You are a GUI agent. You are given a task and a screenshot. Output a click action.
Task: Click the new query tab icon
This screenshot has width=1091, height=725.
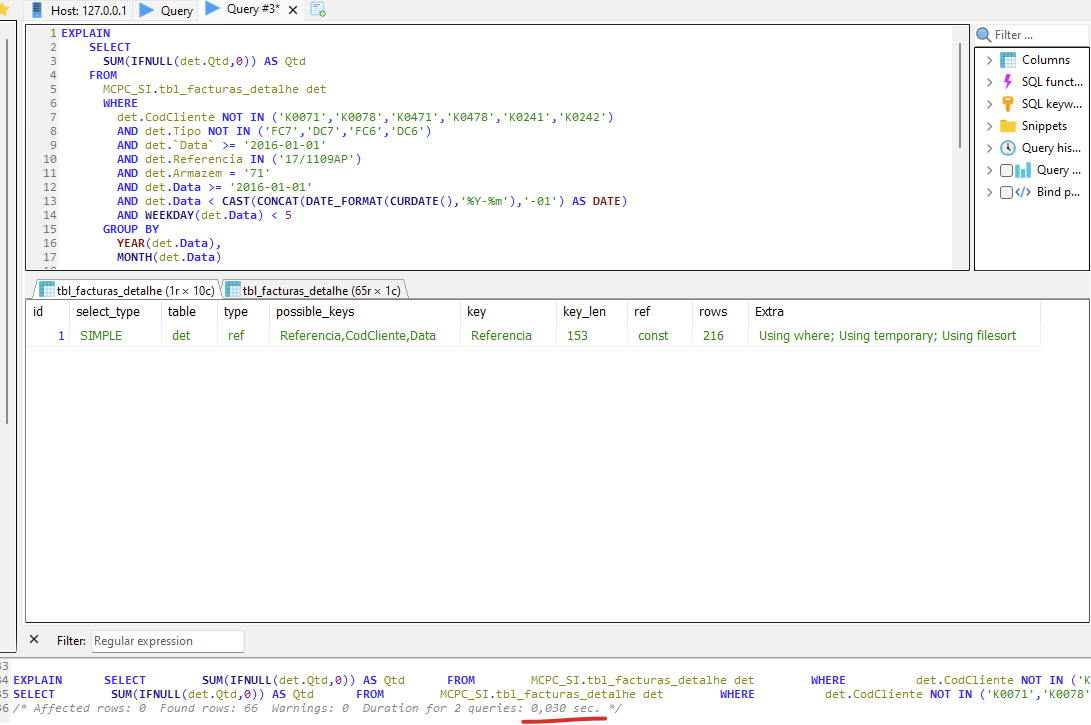pos(318,10)
